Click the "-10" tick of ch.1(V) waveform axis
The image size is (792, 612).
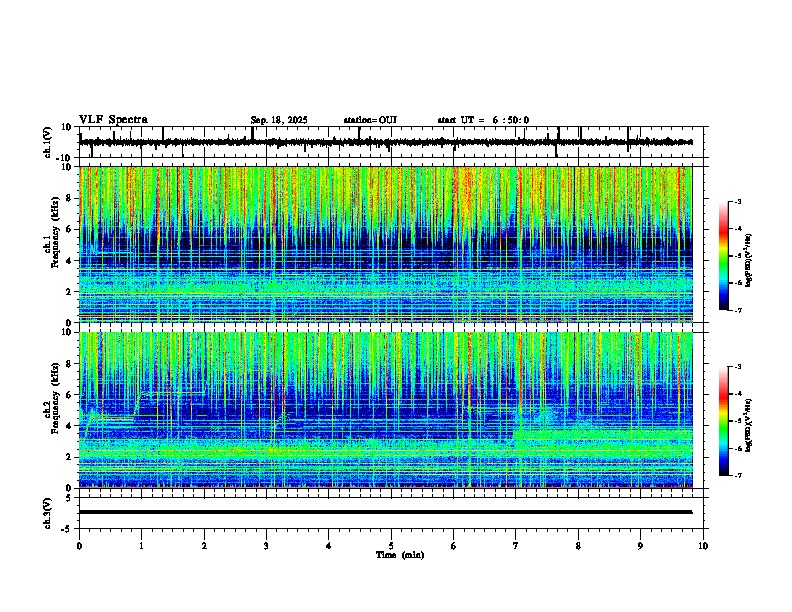pyautogui.click(x=65, y=158)
